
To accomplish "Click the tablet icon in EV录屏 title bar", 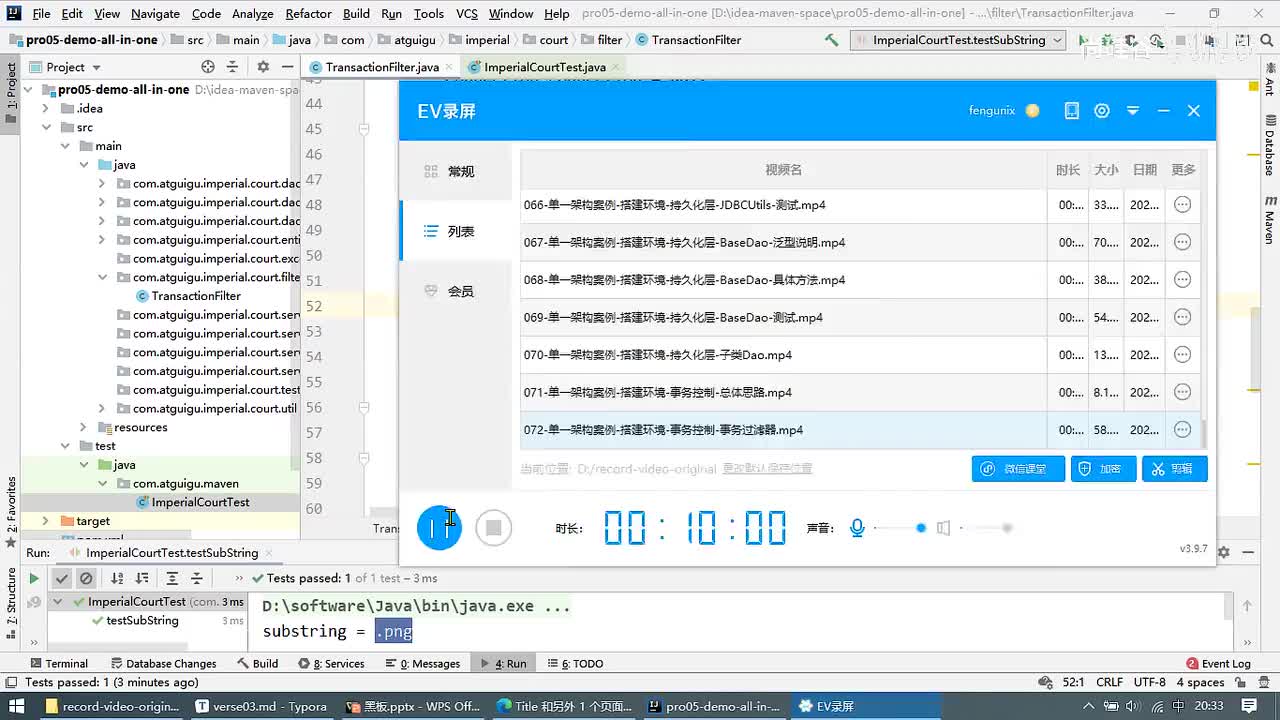I will click(x=1072, y=111).
